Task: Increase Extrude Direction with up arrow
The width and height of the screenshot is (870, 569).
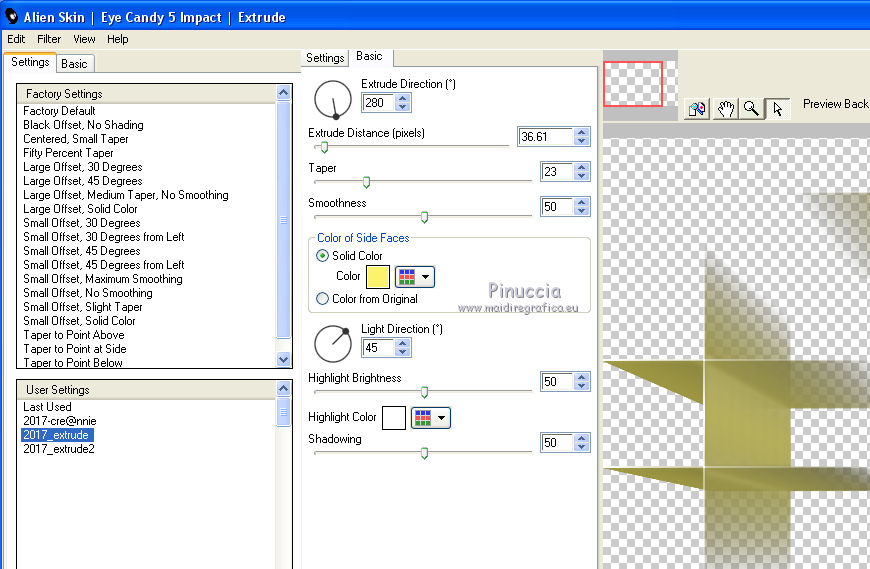Action: (403, 98)
